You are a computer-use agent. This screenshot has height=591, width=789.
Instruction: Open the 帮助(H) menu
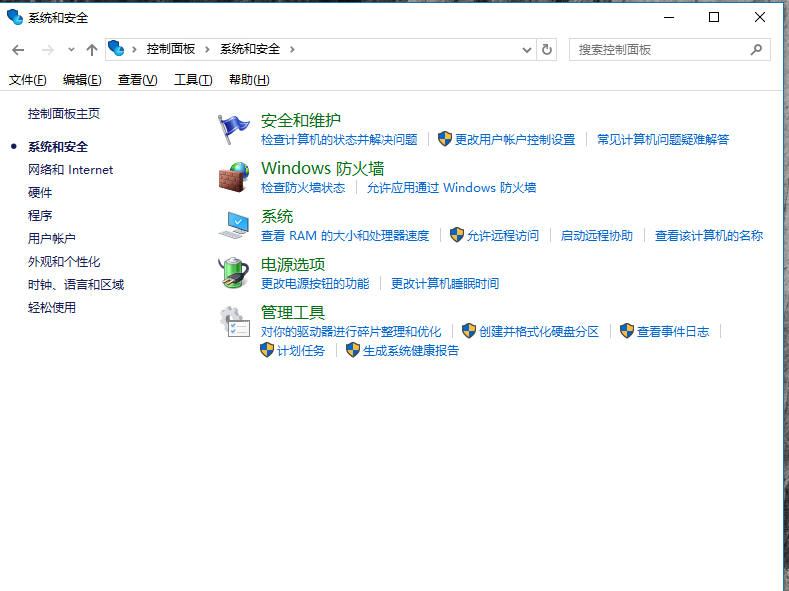click(249, 79)
